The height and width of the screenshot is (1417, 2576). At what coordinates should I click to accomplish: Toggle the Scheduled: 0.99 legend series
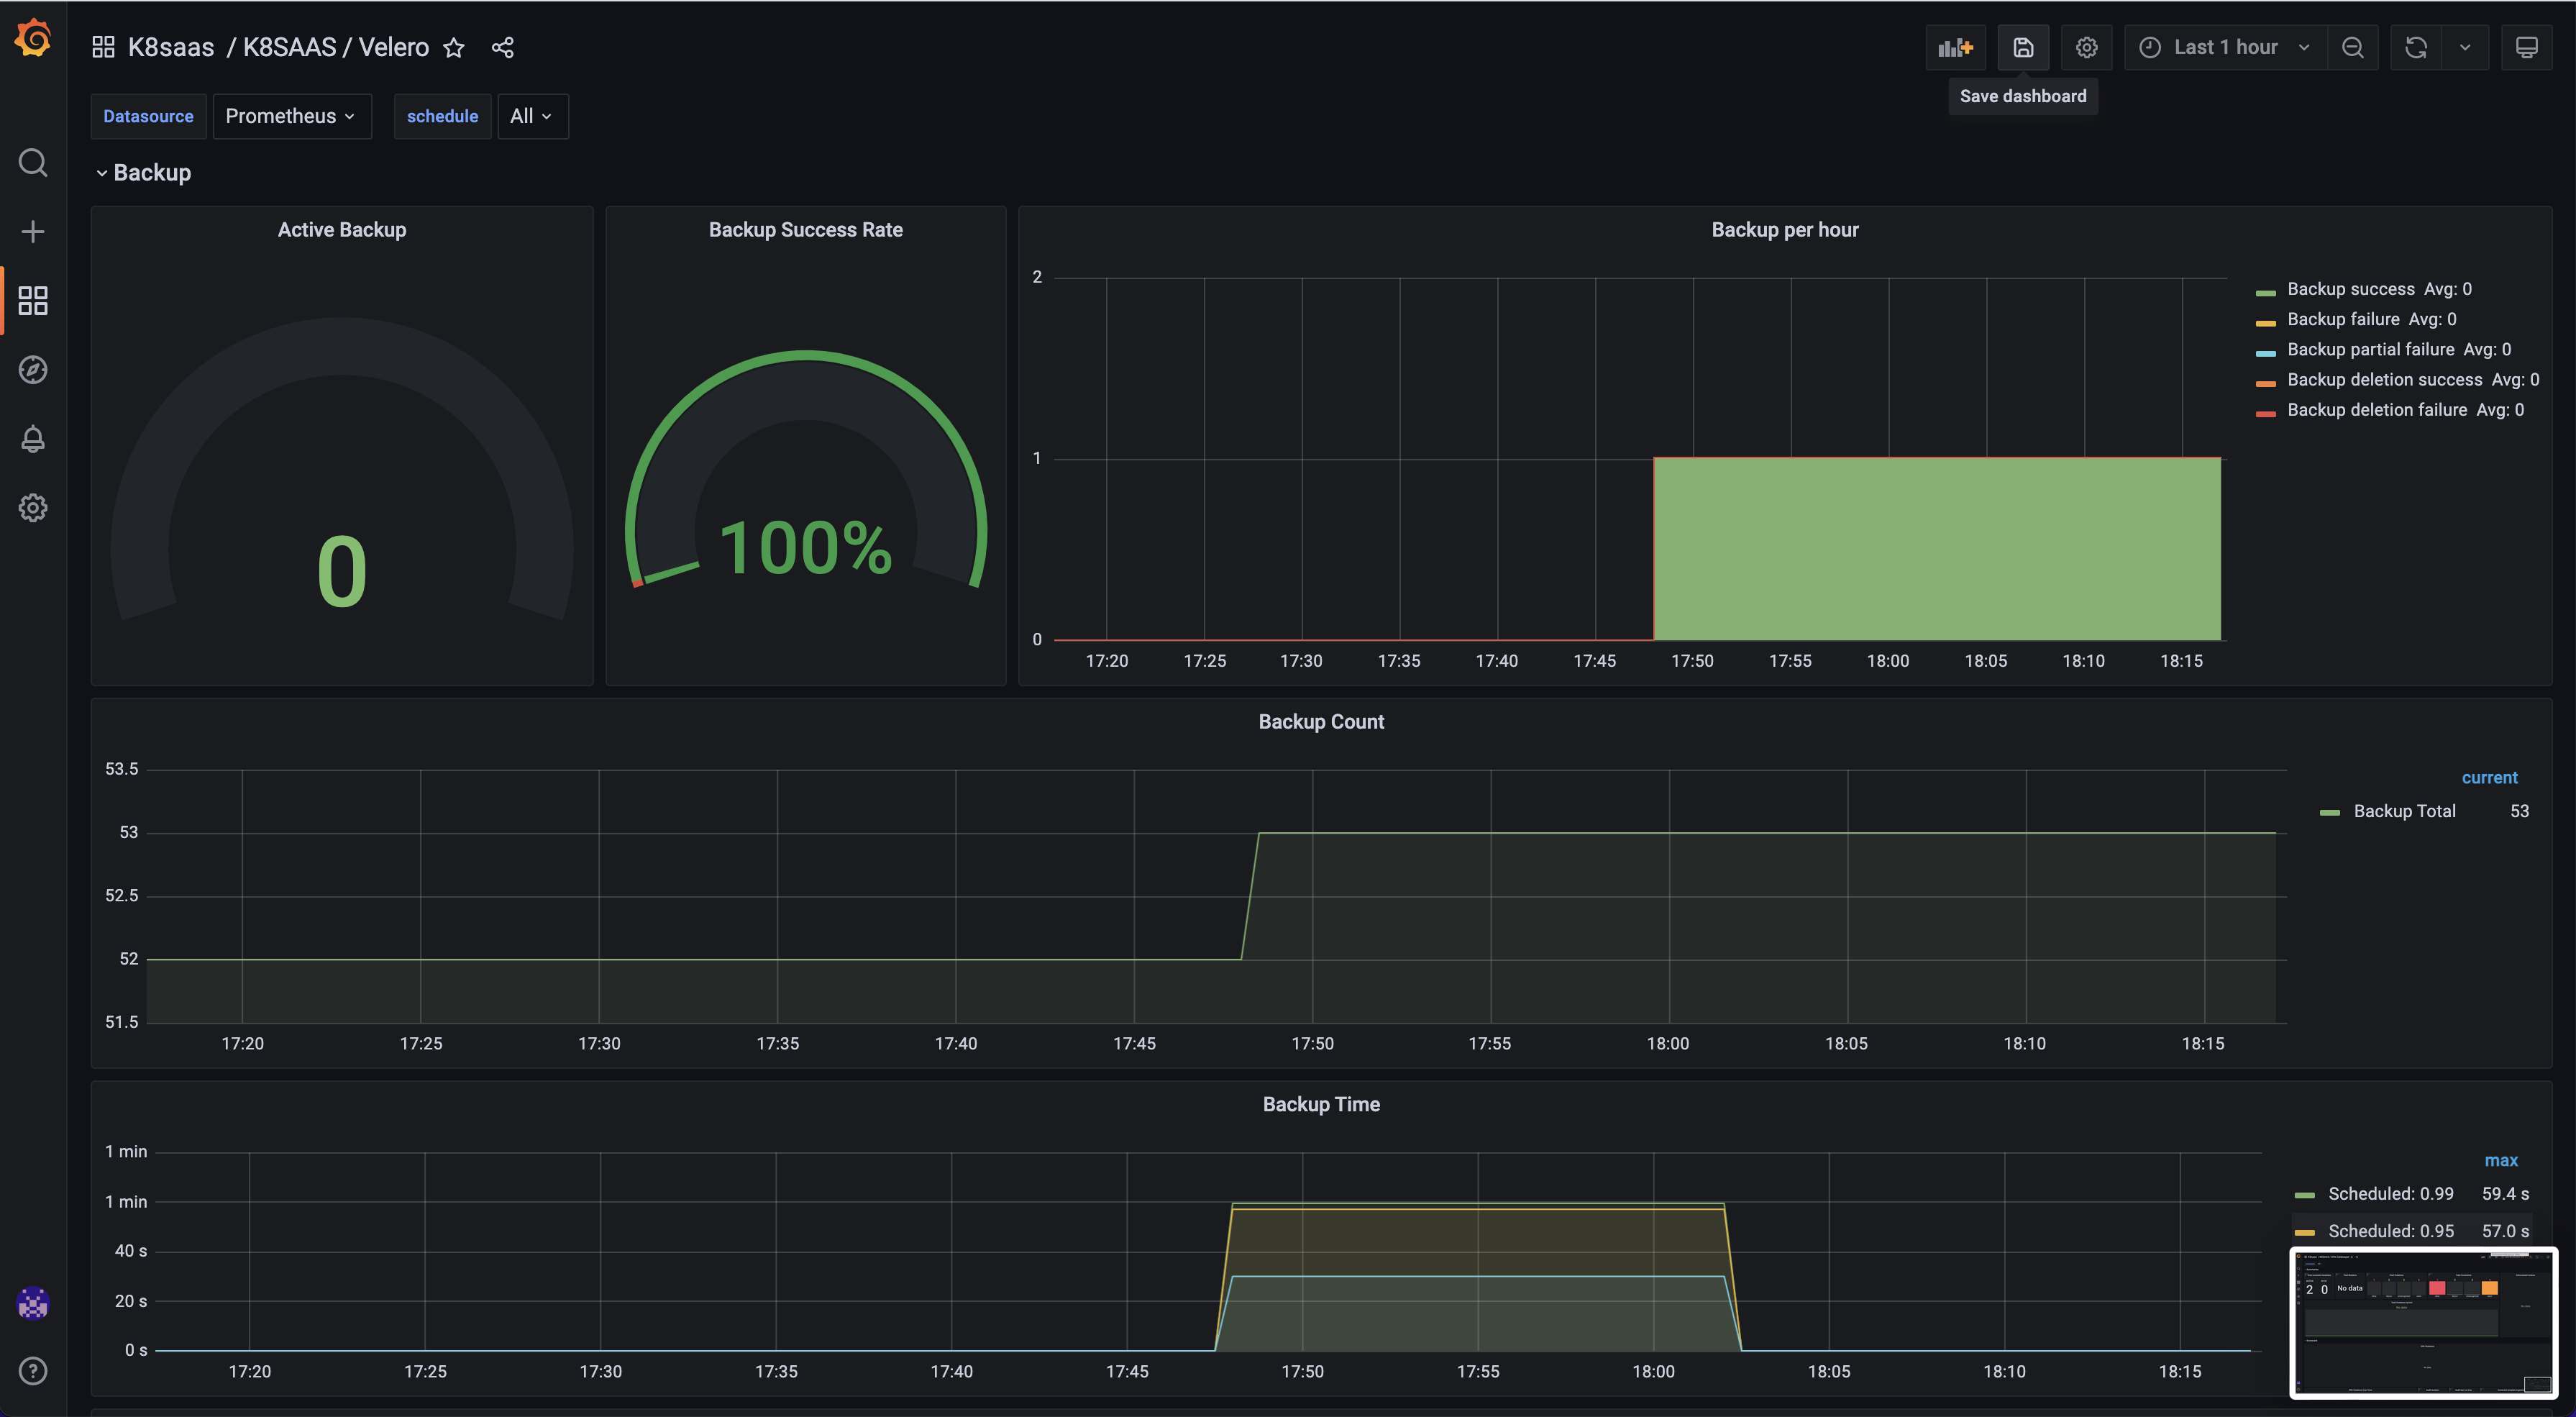tap(2390, 1193)
